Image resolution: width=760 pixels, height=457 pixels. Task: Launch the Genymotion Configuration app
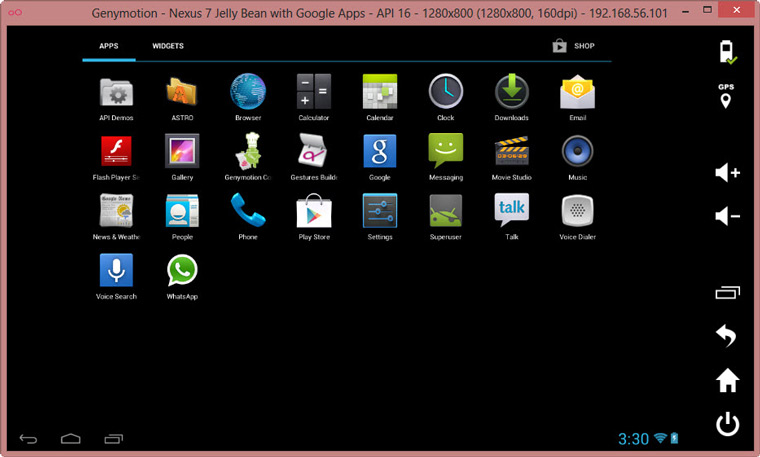(248, 158)
